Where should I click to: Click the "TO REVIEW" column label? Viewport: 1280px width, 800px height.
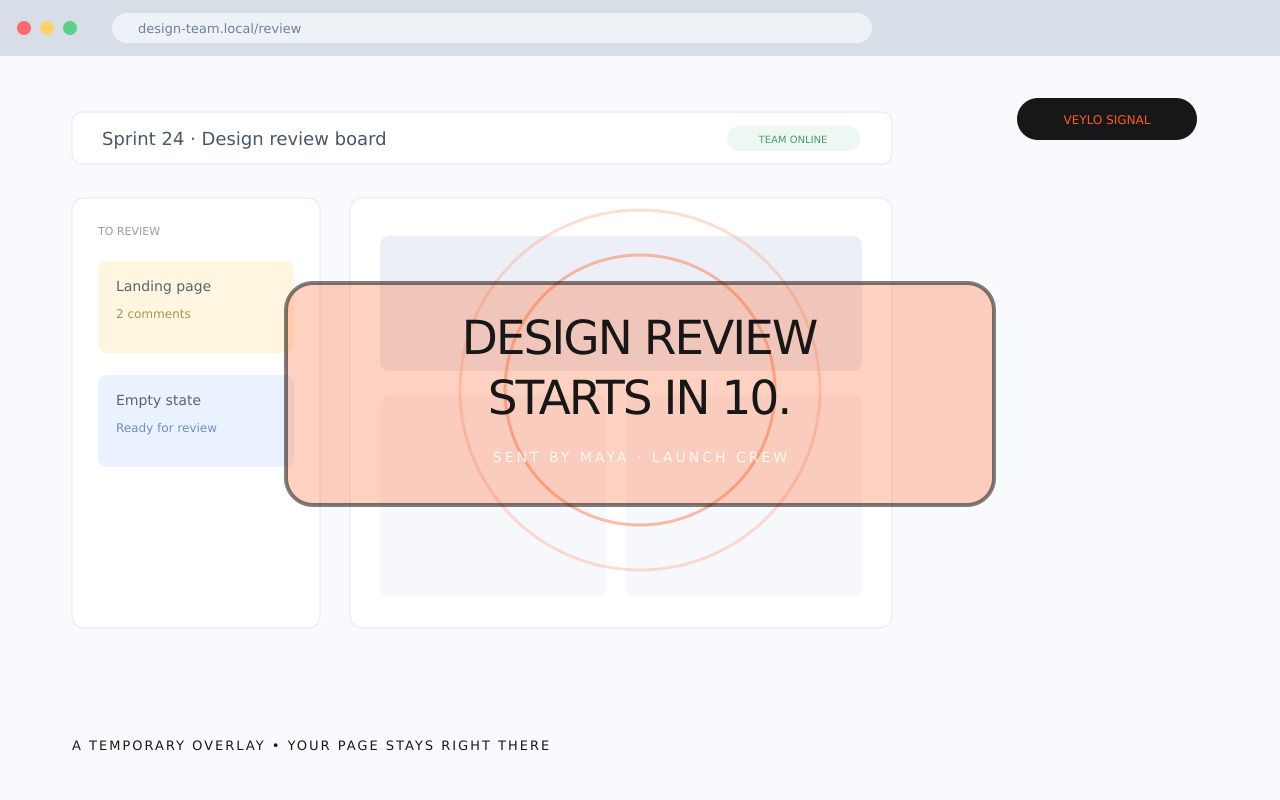[x=129, y=231]
